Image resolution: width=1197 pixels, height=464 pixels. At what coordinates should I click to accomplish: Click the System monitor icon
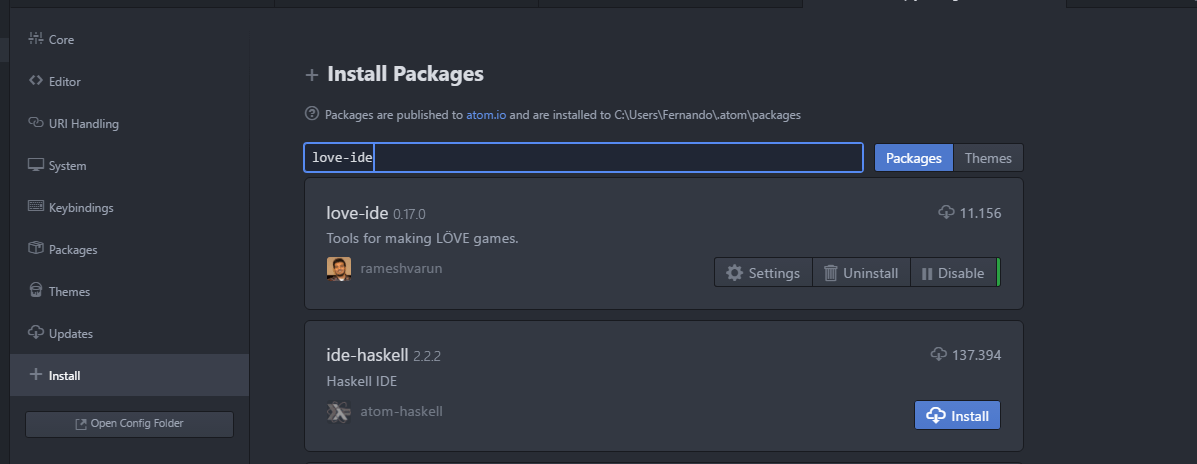coord(35,165)
